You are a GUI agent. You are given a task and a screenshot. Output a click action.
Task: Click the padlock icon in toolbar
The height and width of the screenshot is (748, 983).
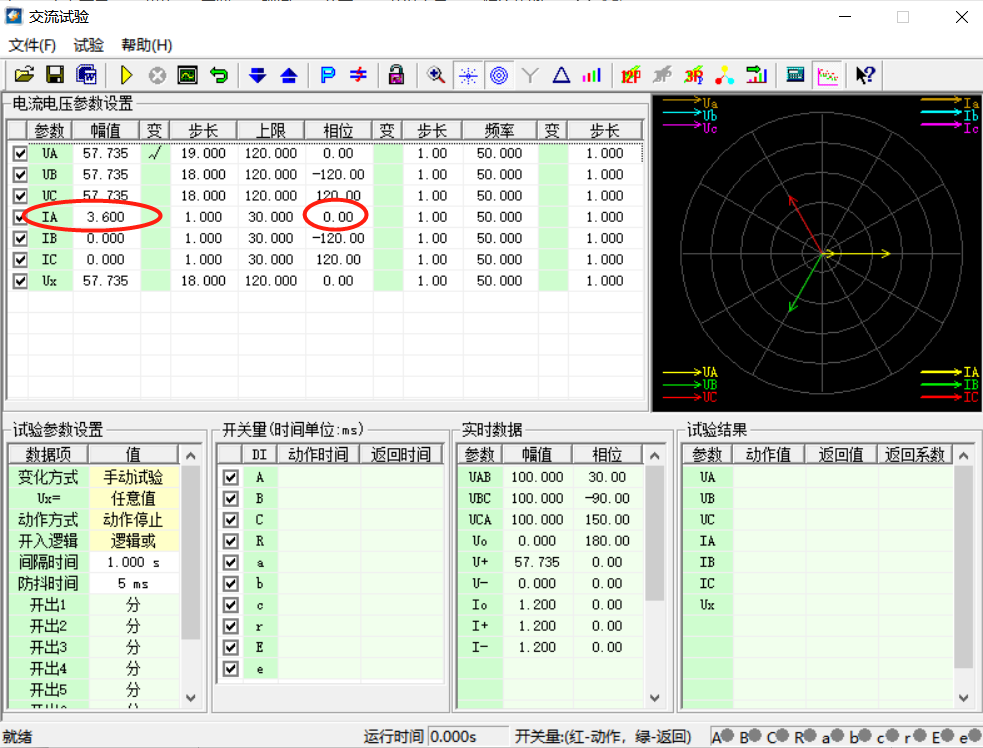(396, 75)
